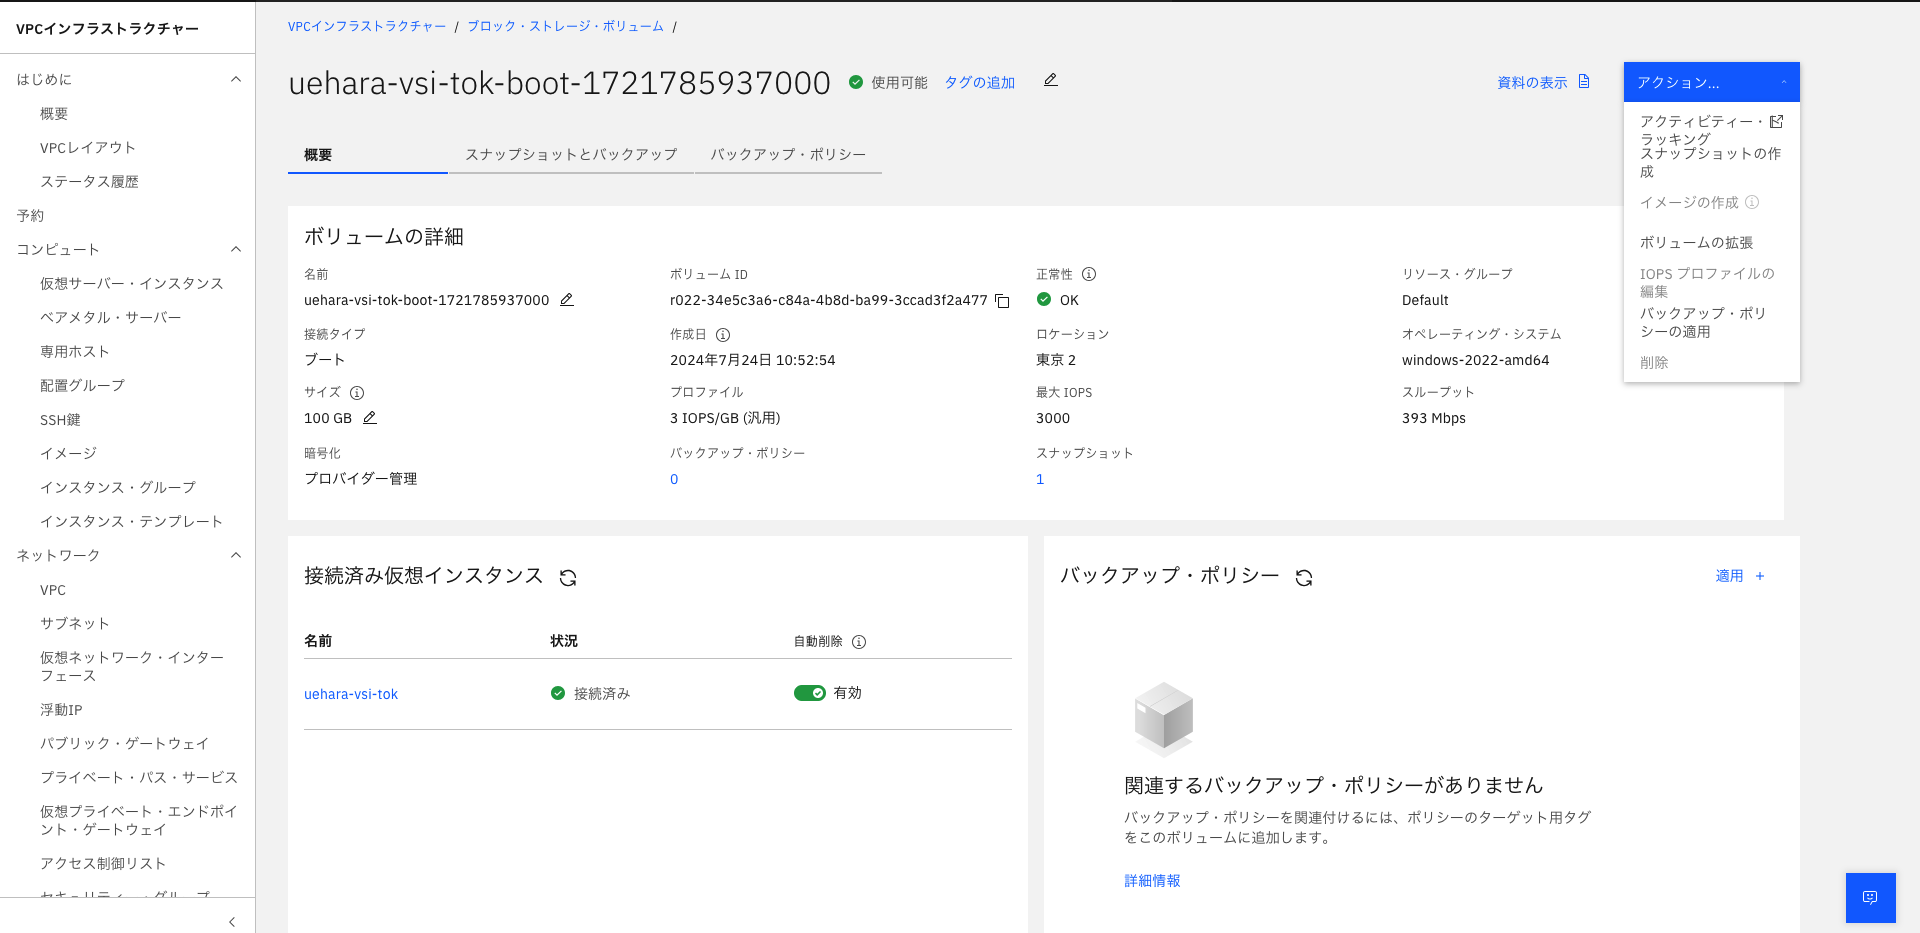Edit the volume name with the pencil icon
1920x933 pixels.
pyautogui.click(x=567, y=299)
